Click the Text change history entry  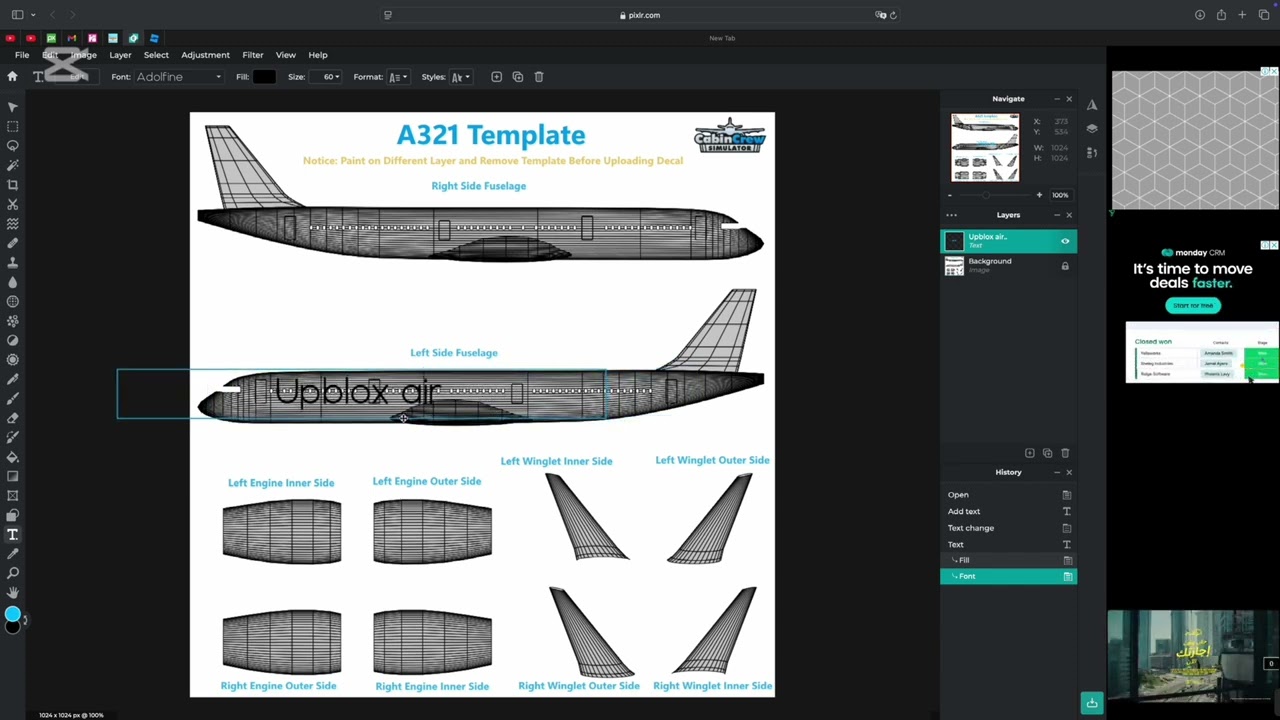[x=1008, y=528]
